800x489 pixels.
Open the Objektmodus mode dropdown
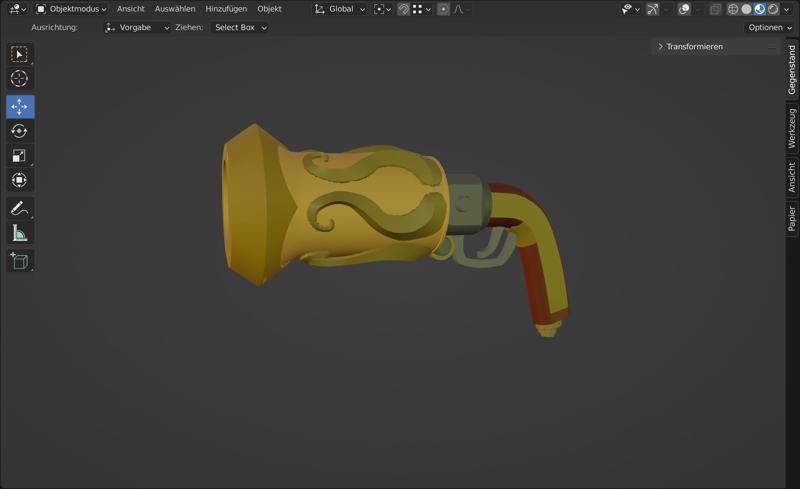pyautogui.click(x=71, y=9)
